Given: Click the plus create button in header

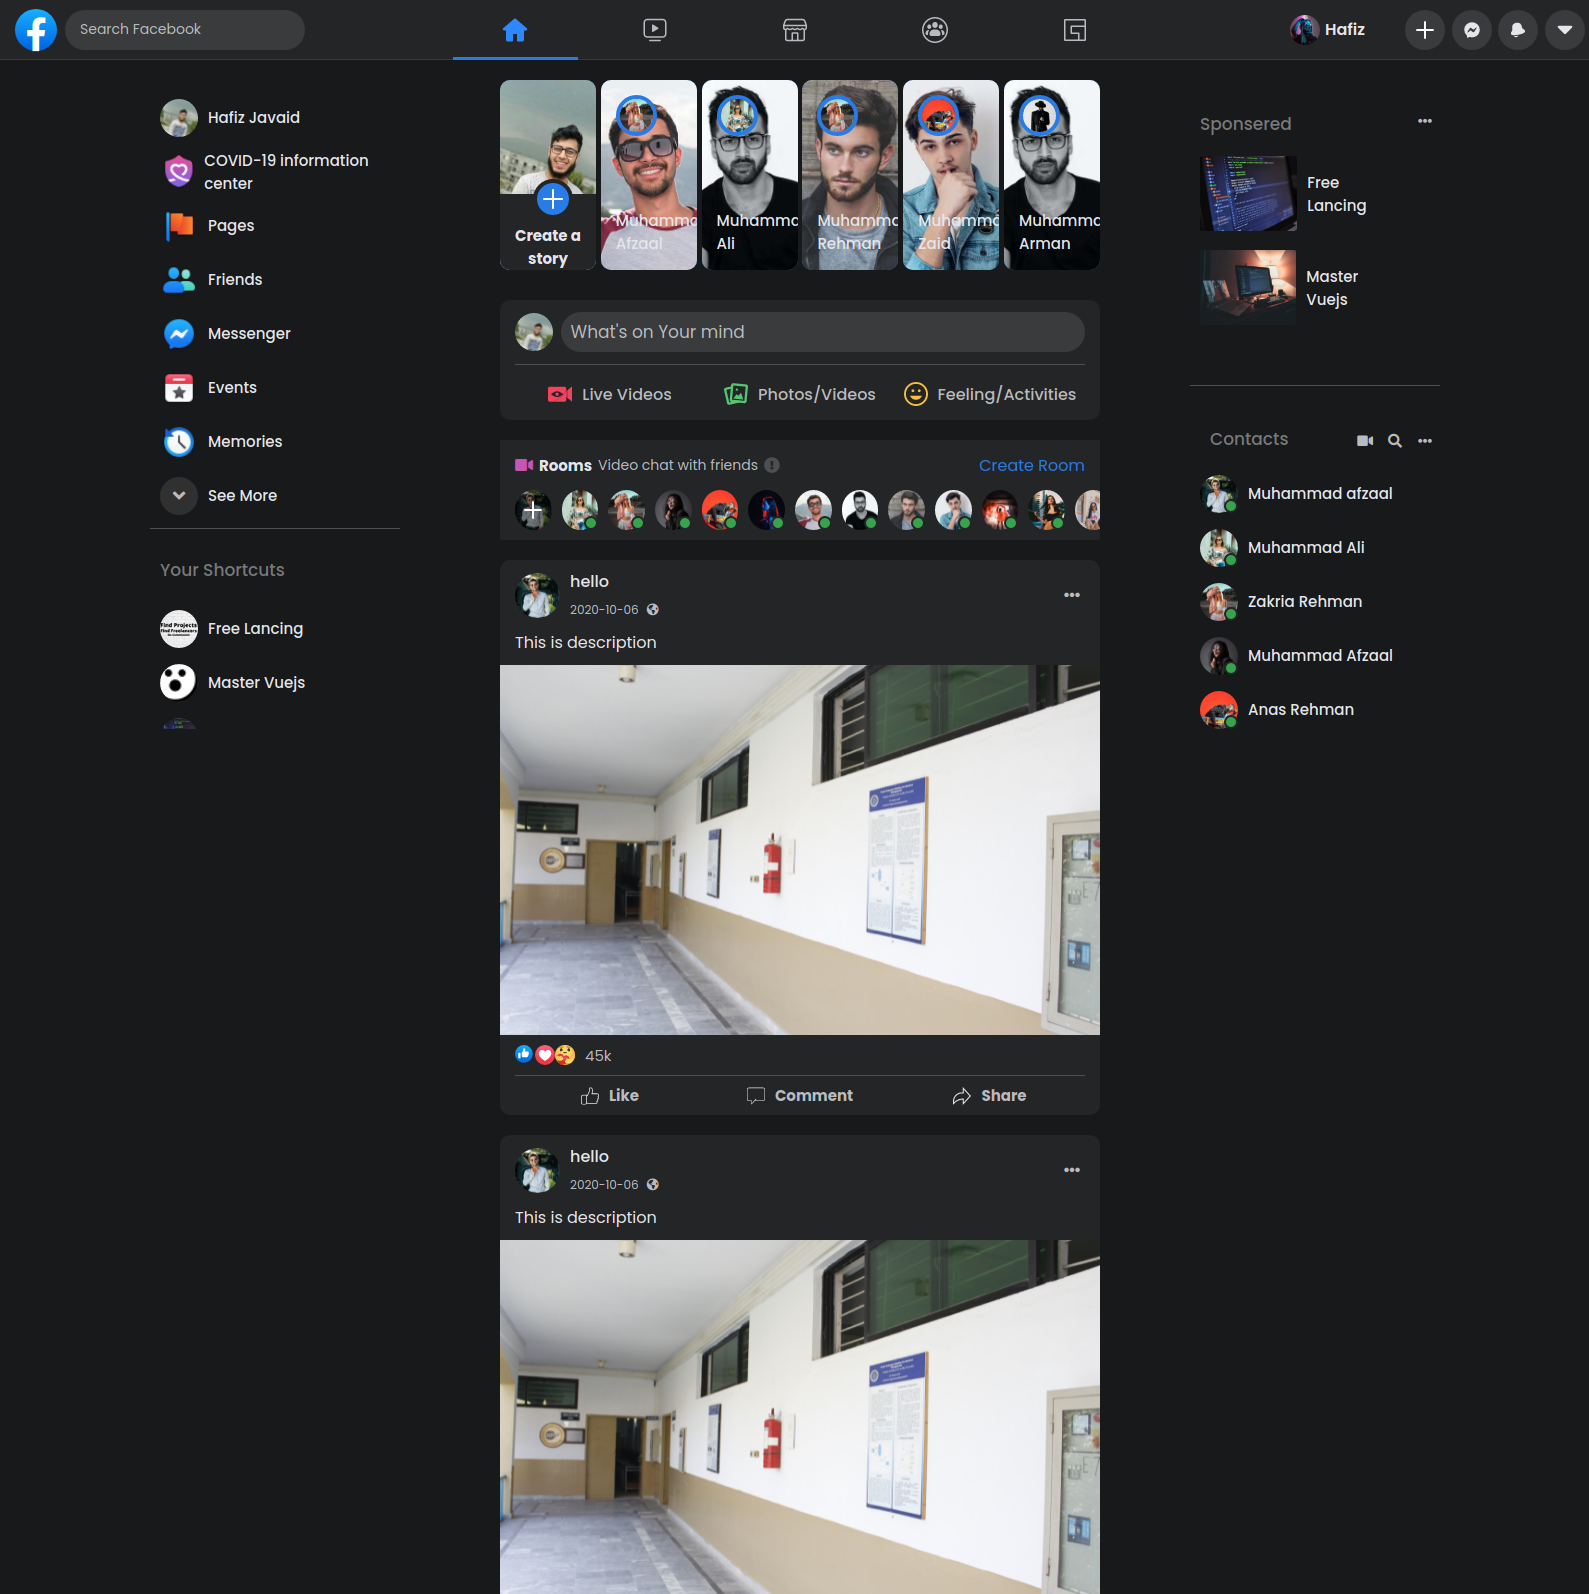Looking at the screenshot, I should pyautogui.click(x=1425, y=30).
